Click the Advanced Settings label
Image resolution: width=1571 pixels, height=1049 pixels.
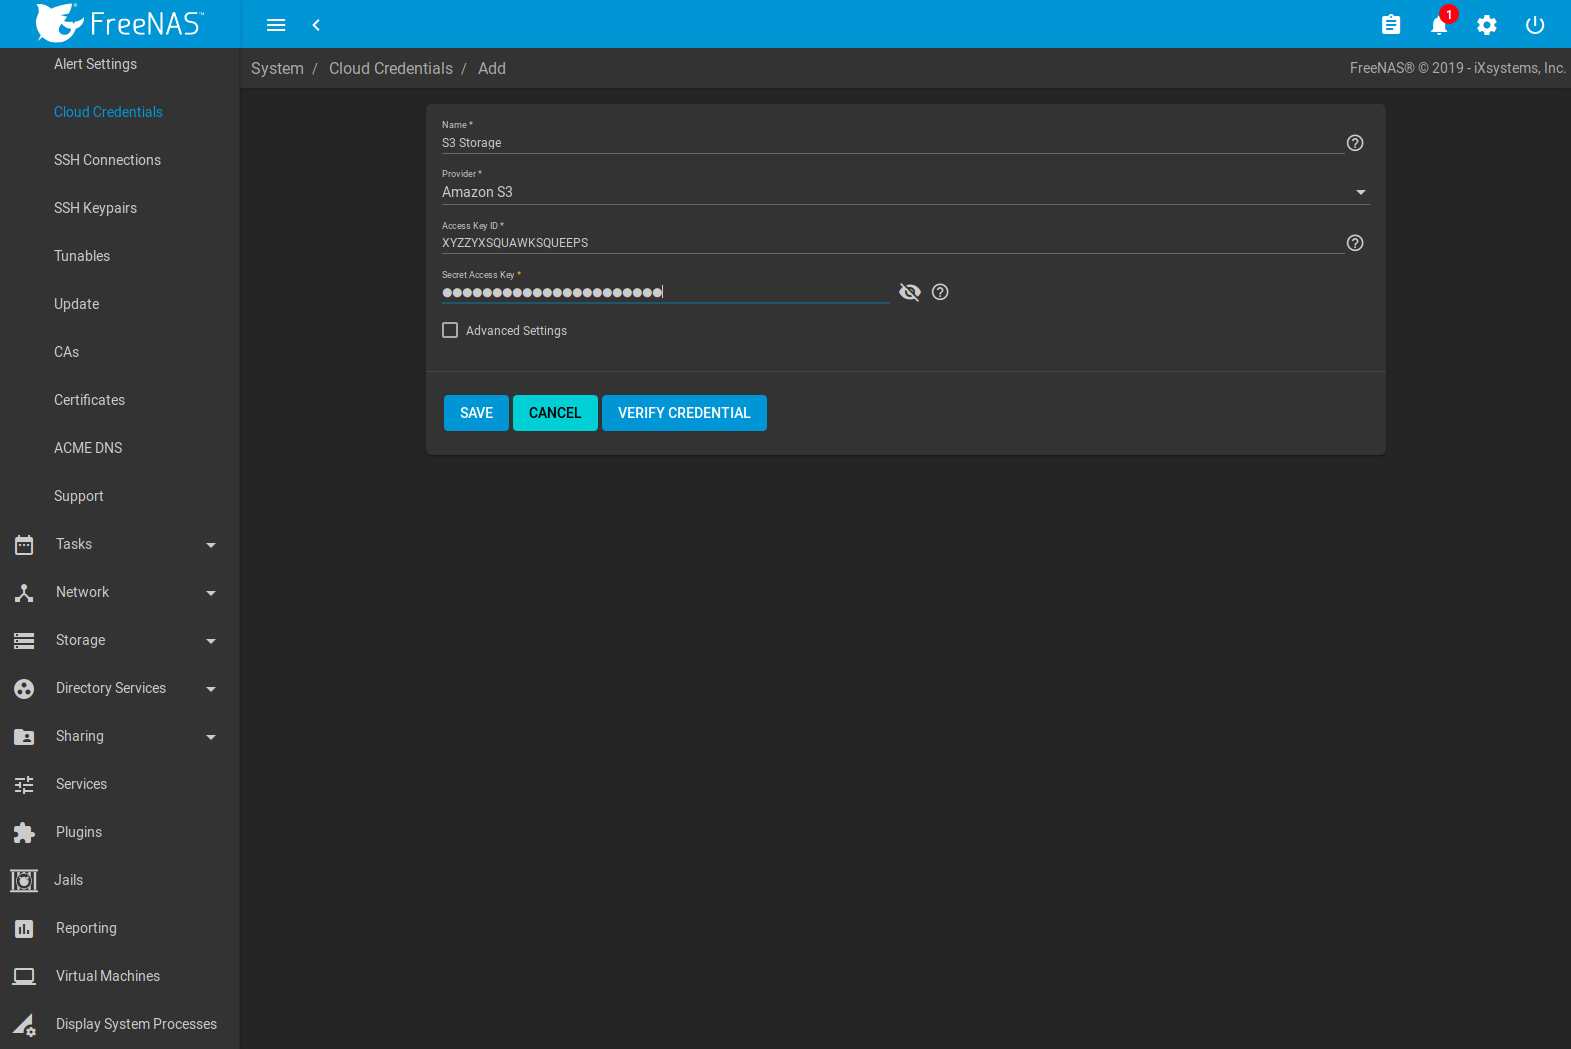tap(516, 331)
